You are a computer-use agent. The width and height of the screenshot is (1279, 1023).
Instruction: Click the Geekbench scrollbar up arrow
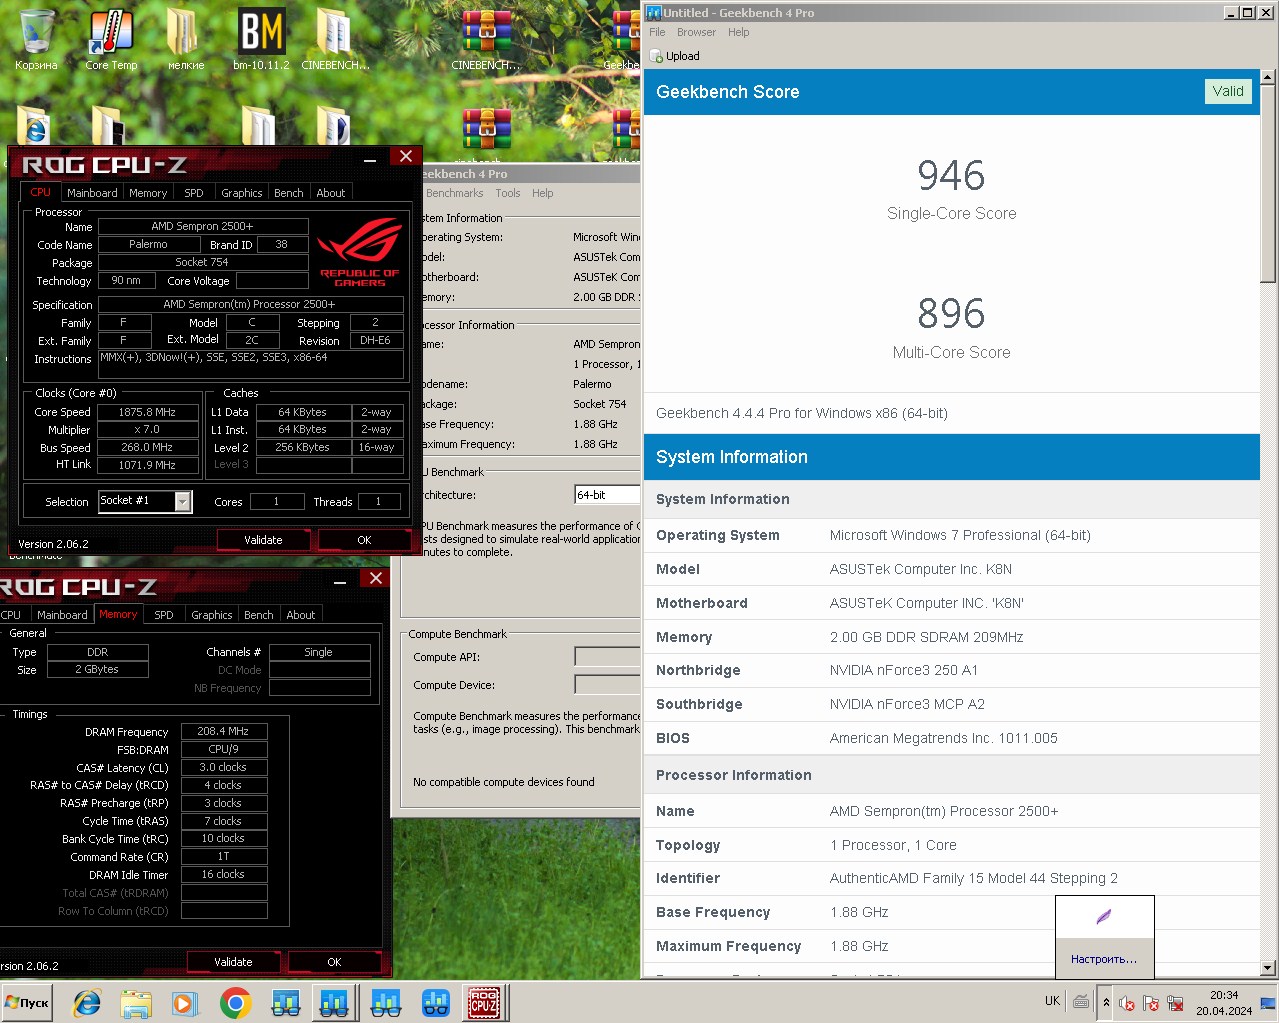tap(1268, 77)
